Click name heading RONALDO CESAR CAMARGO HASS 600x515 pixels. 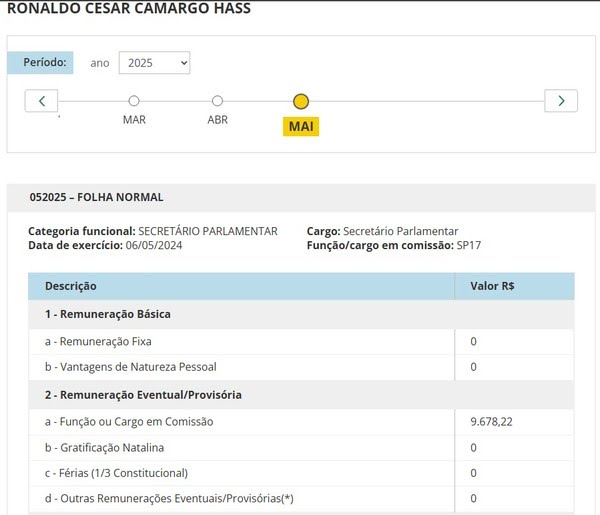pos(129,8)
